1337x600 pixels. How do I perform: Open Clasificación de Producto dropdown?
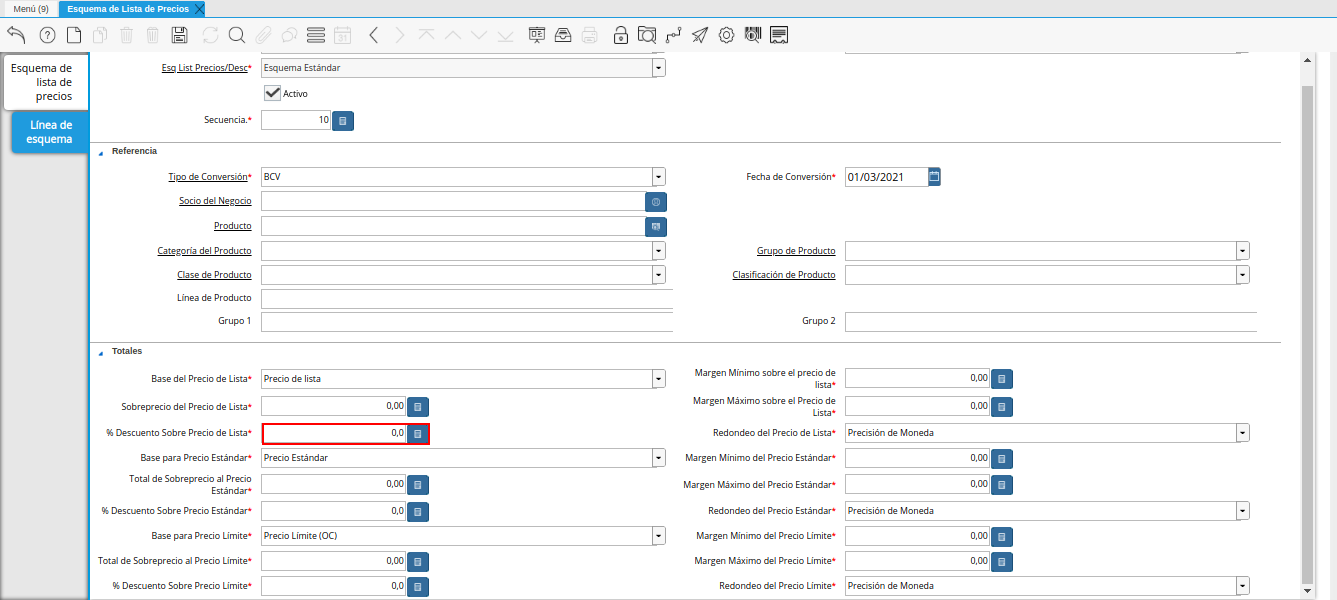pyautogui.click(x=1242, y=274)
